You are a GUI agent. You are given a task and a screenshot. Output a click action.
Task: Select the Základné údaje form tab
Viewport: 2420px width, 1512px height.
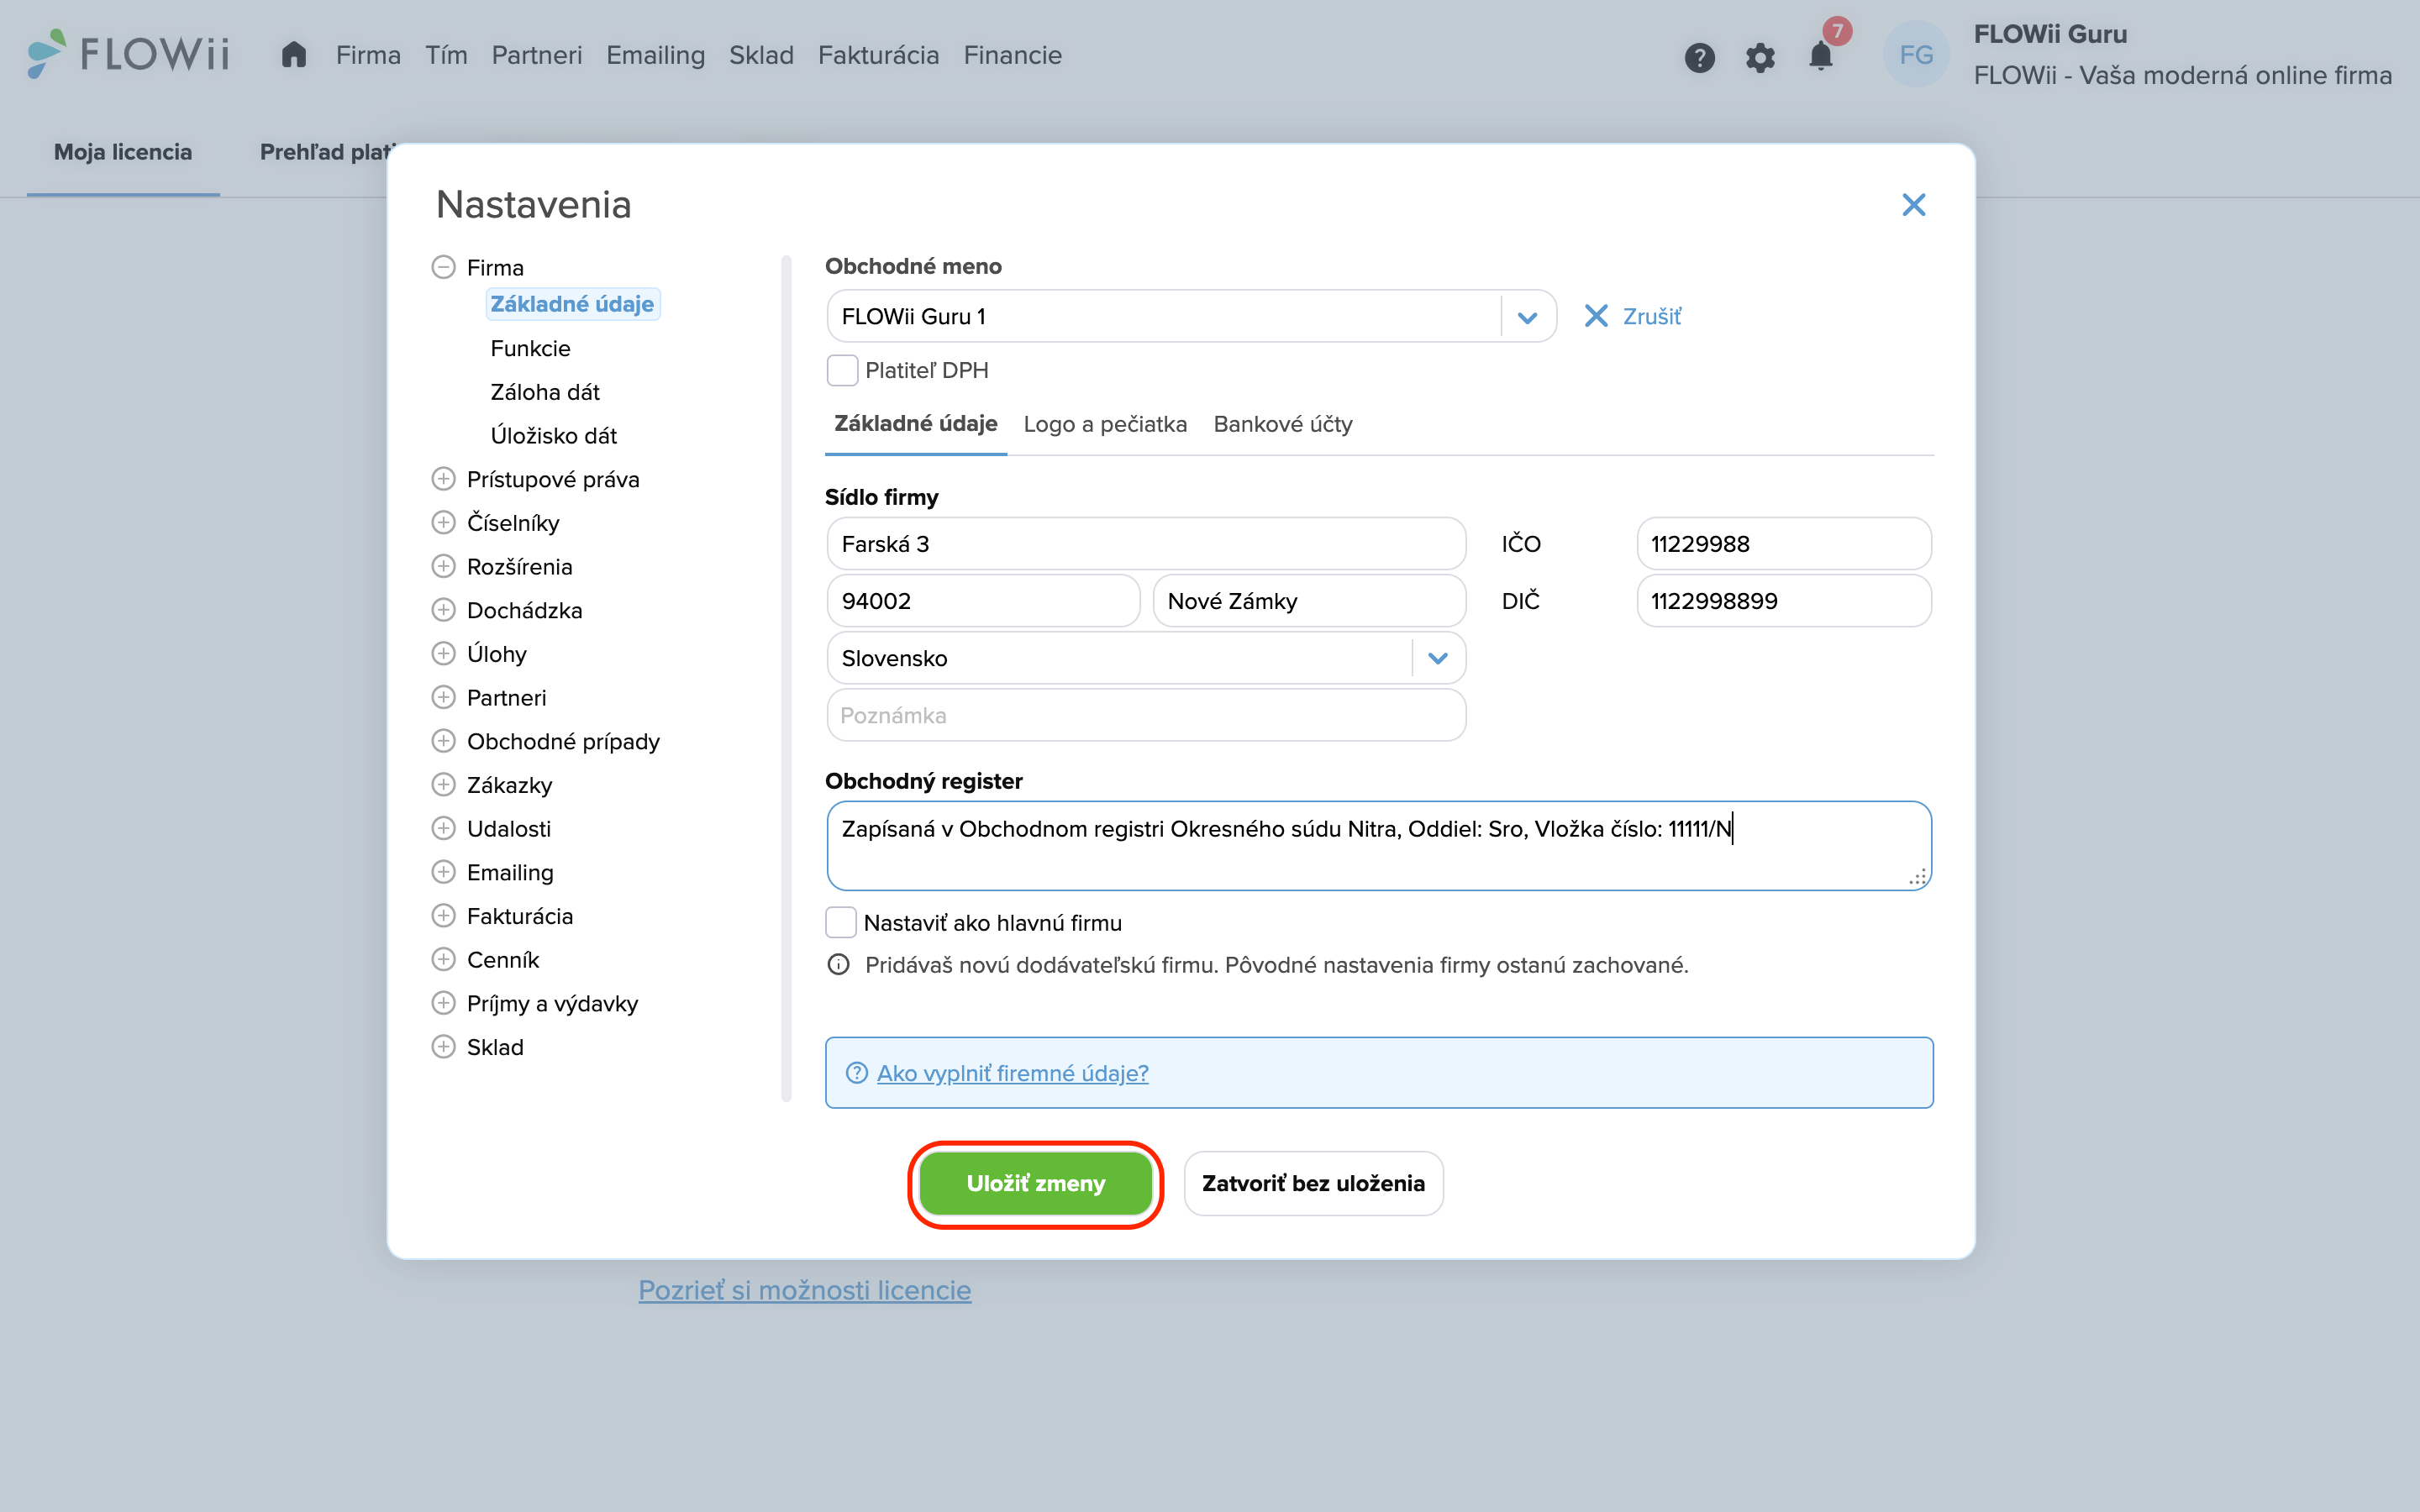coord(915,424)
